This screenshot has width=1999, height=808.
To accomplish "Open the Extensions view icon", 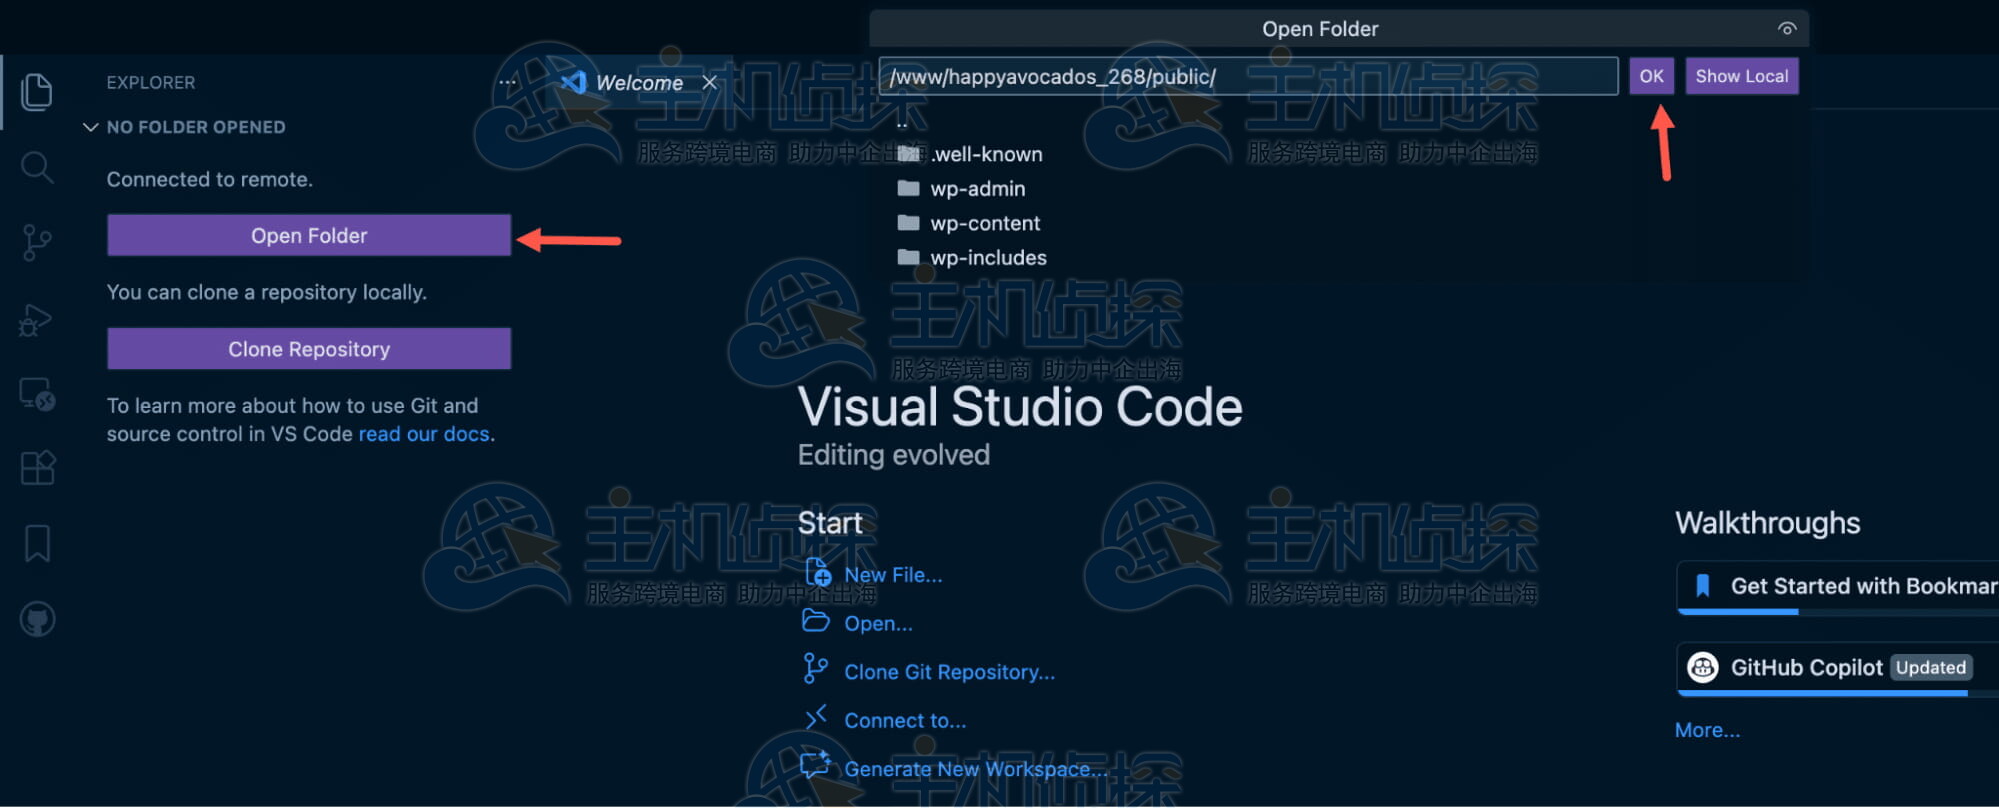I will (x=37, y=468).
